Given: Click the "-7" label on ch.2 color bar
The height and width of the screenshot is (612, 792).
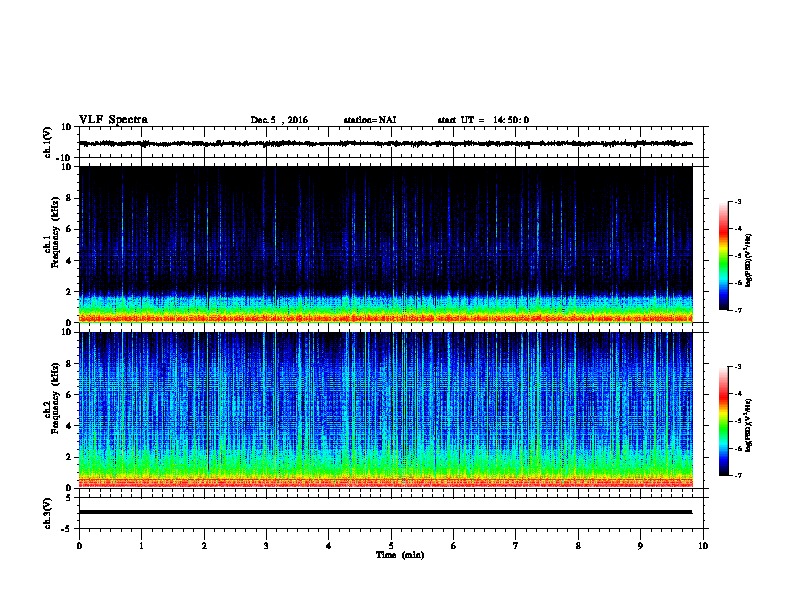Looking at the screenshot, I should click(737, 475).
